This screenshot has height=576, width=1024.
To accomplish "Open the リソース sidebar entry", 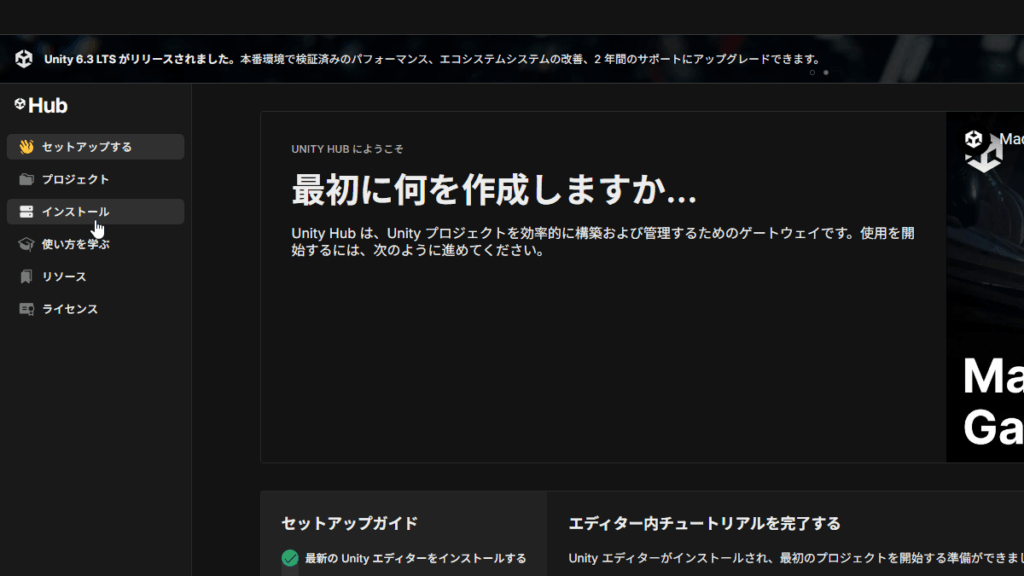I will [64, 277].
